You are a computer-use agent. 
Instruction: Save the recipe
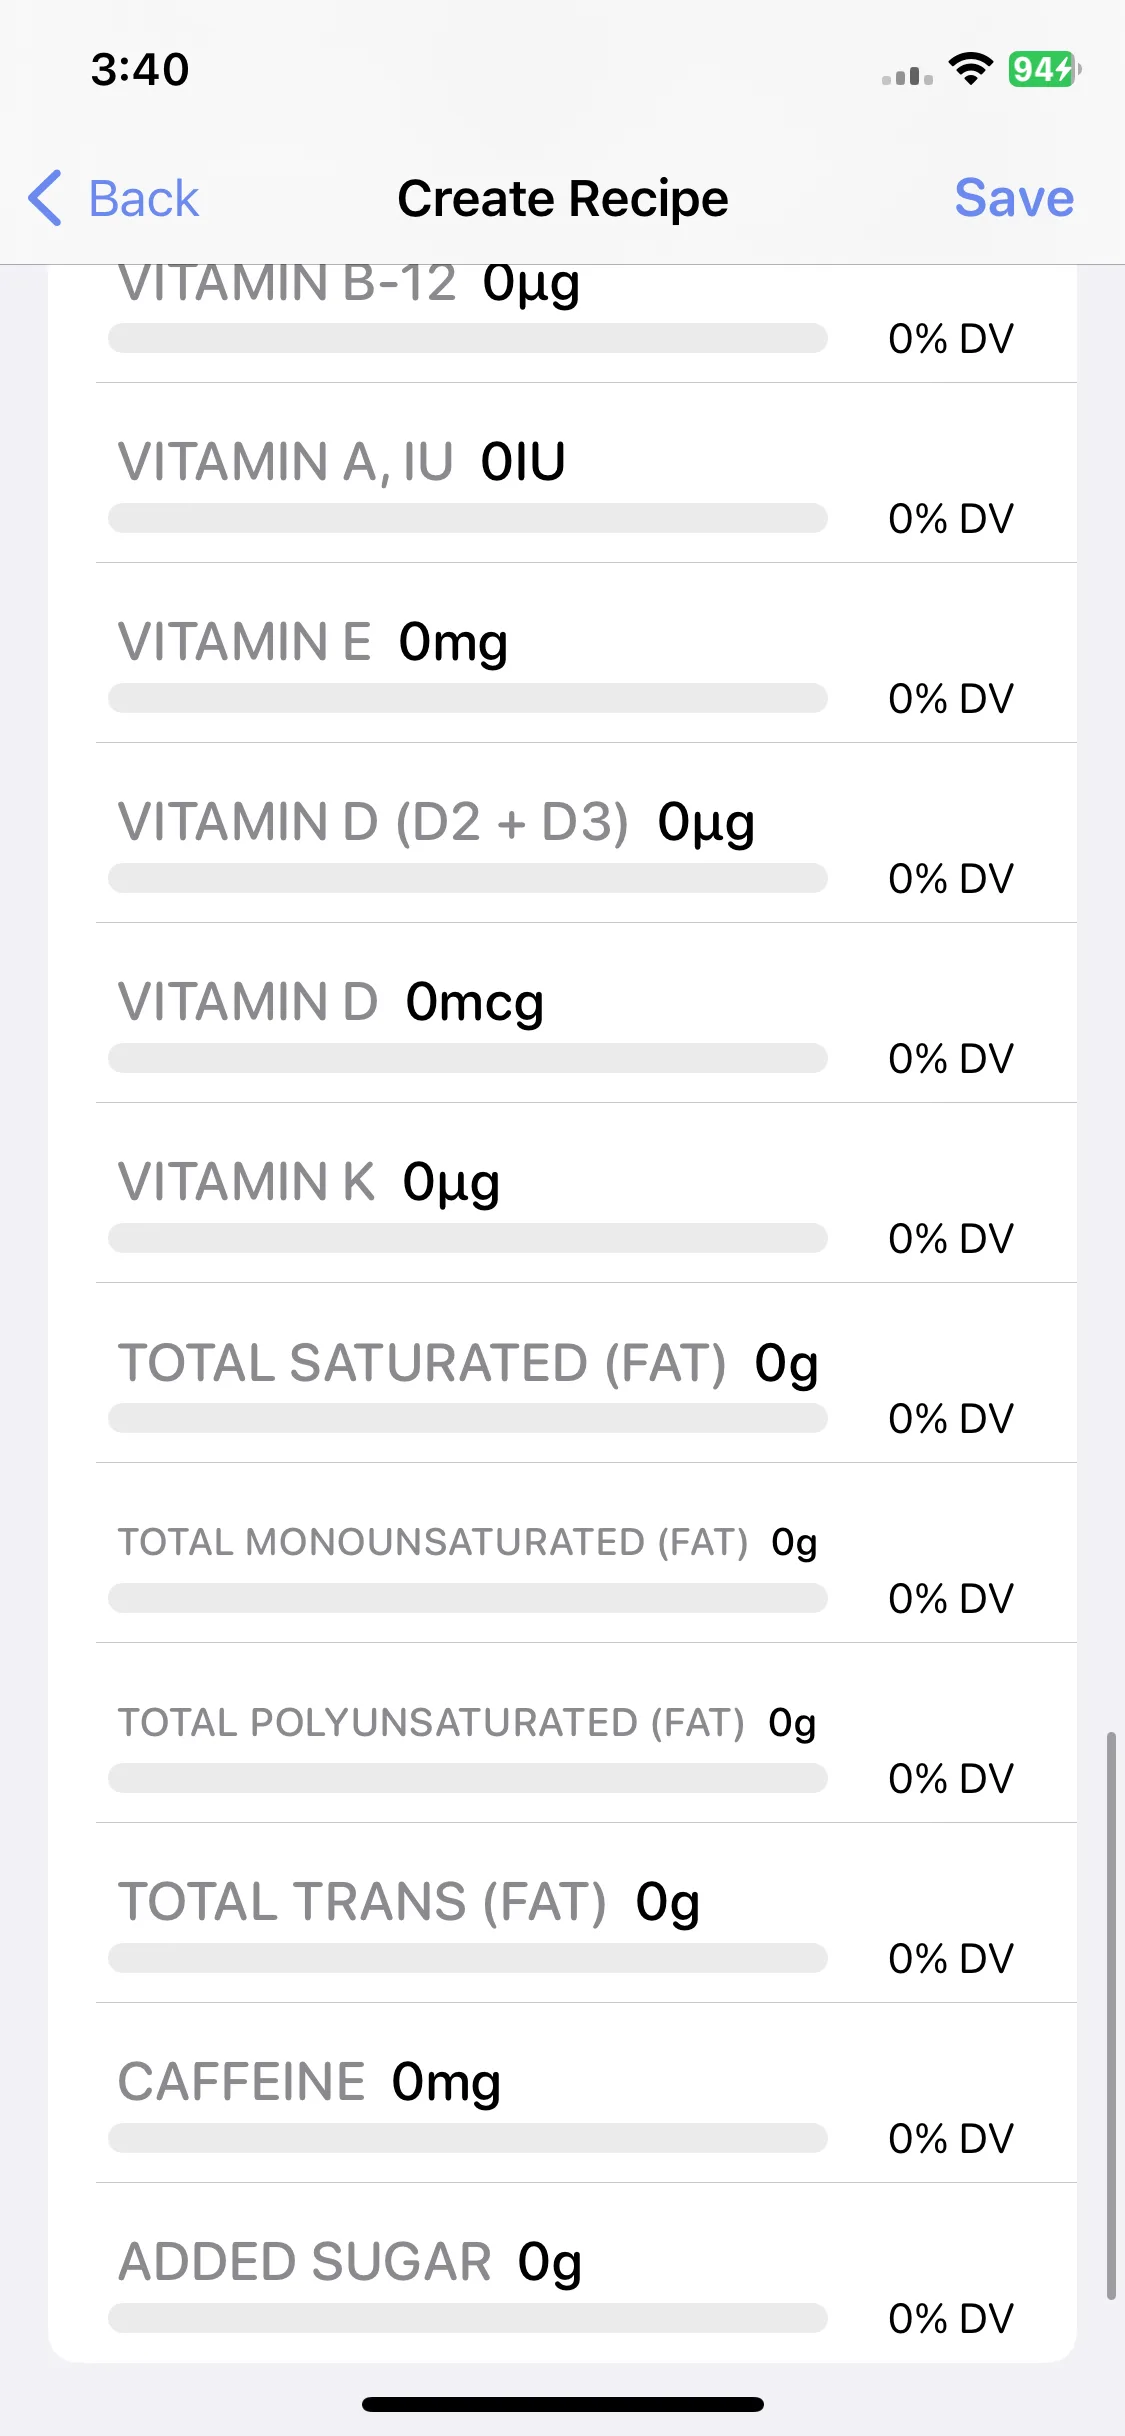tap(1014, 198)
